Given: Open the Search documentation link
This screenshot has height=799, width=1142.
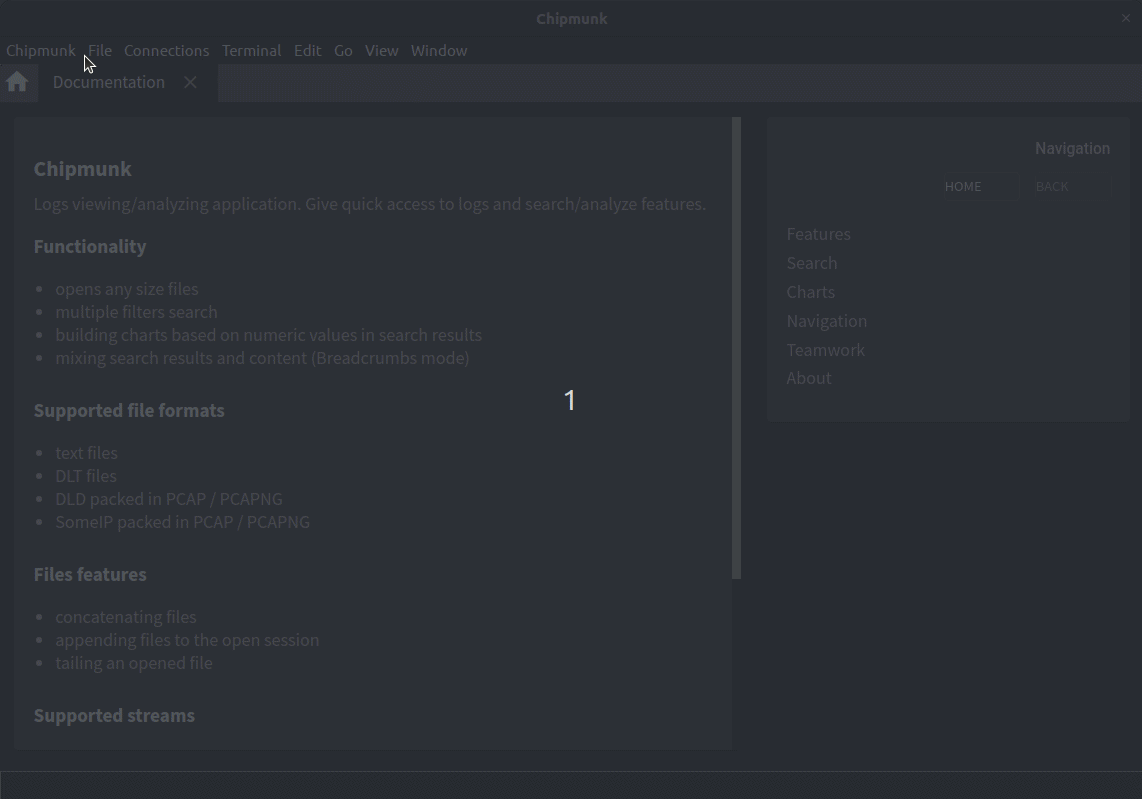Looking at the screenshot, I should coord(811,263).
